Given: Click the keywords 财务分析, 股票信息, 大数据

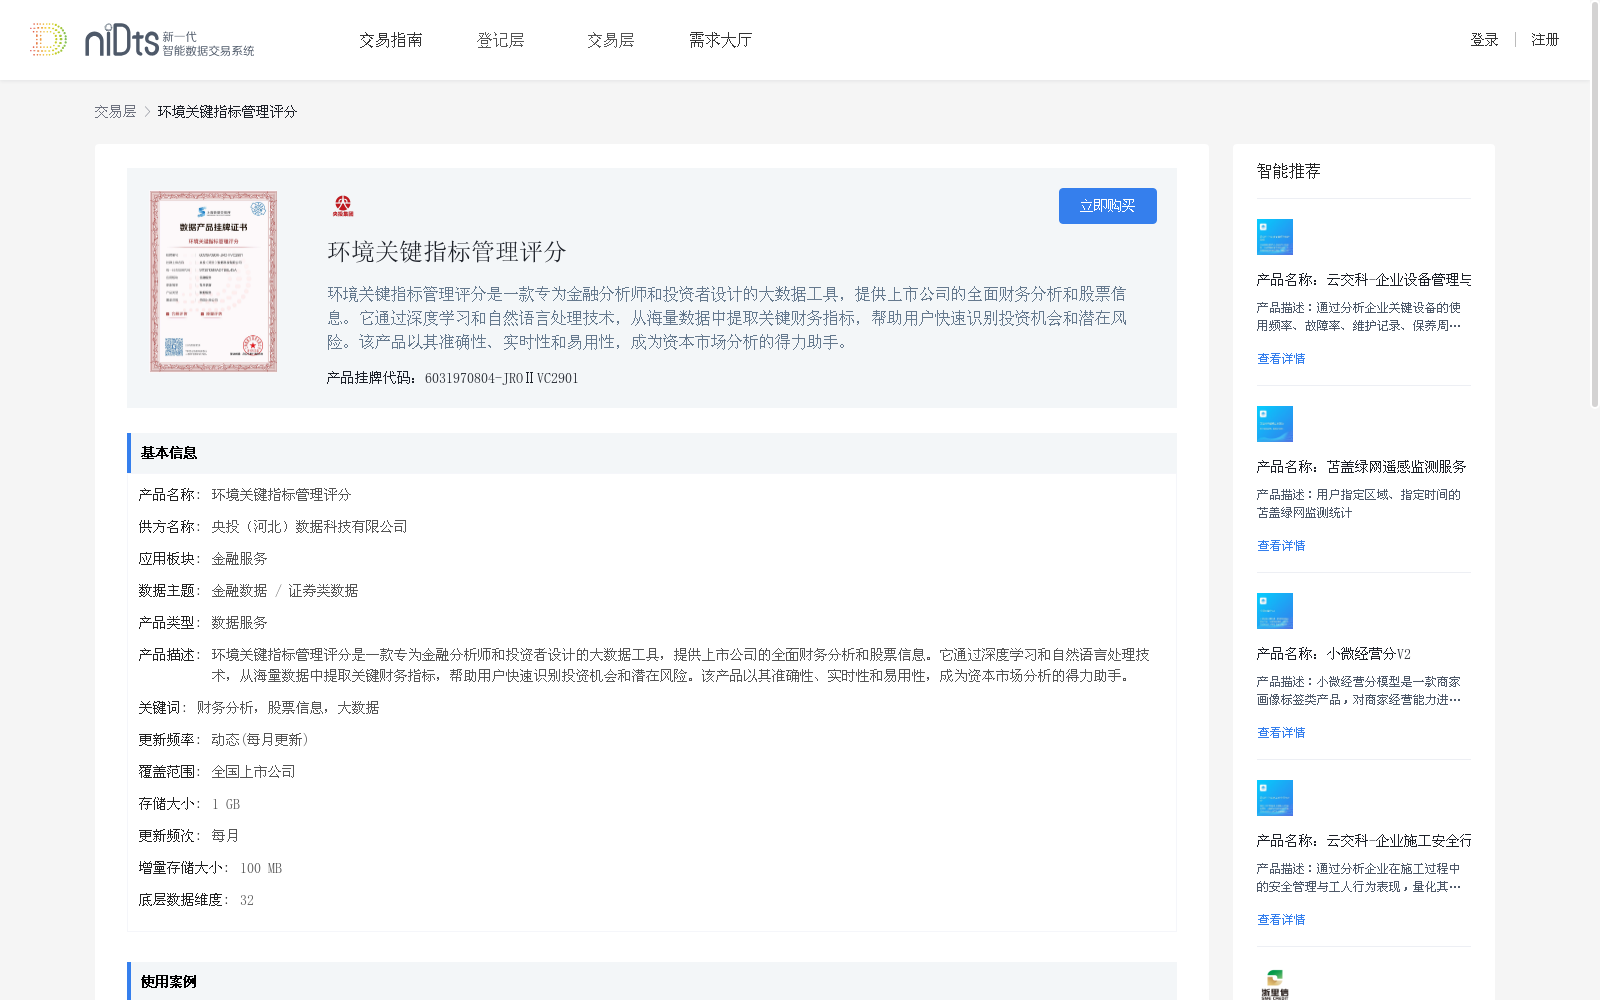Looking at the screenshot, I should (288, 708).
